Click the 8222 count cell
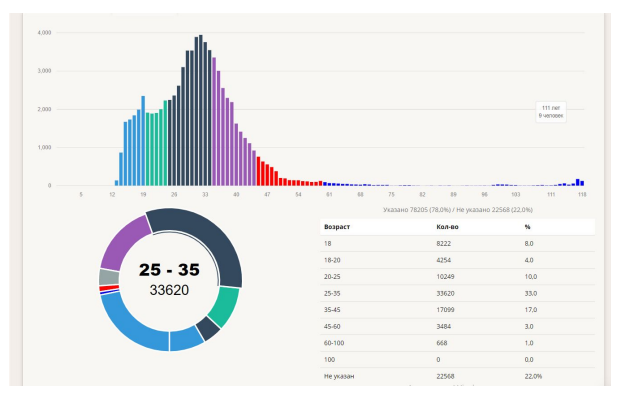The image size is (623, 405). pyautogui.click(x=443, y=244)
